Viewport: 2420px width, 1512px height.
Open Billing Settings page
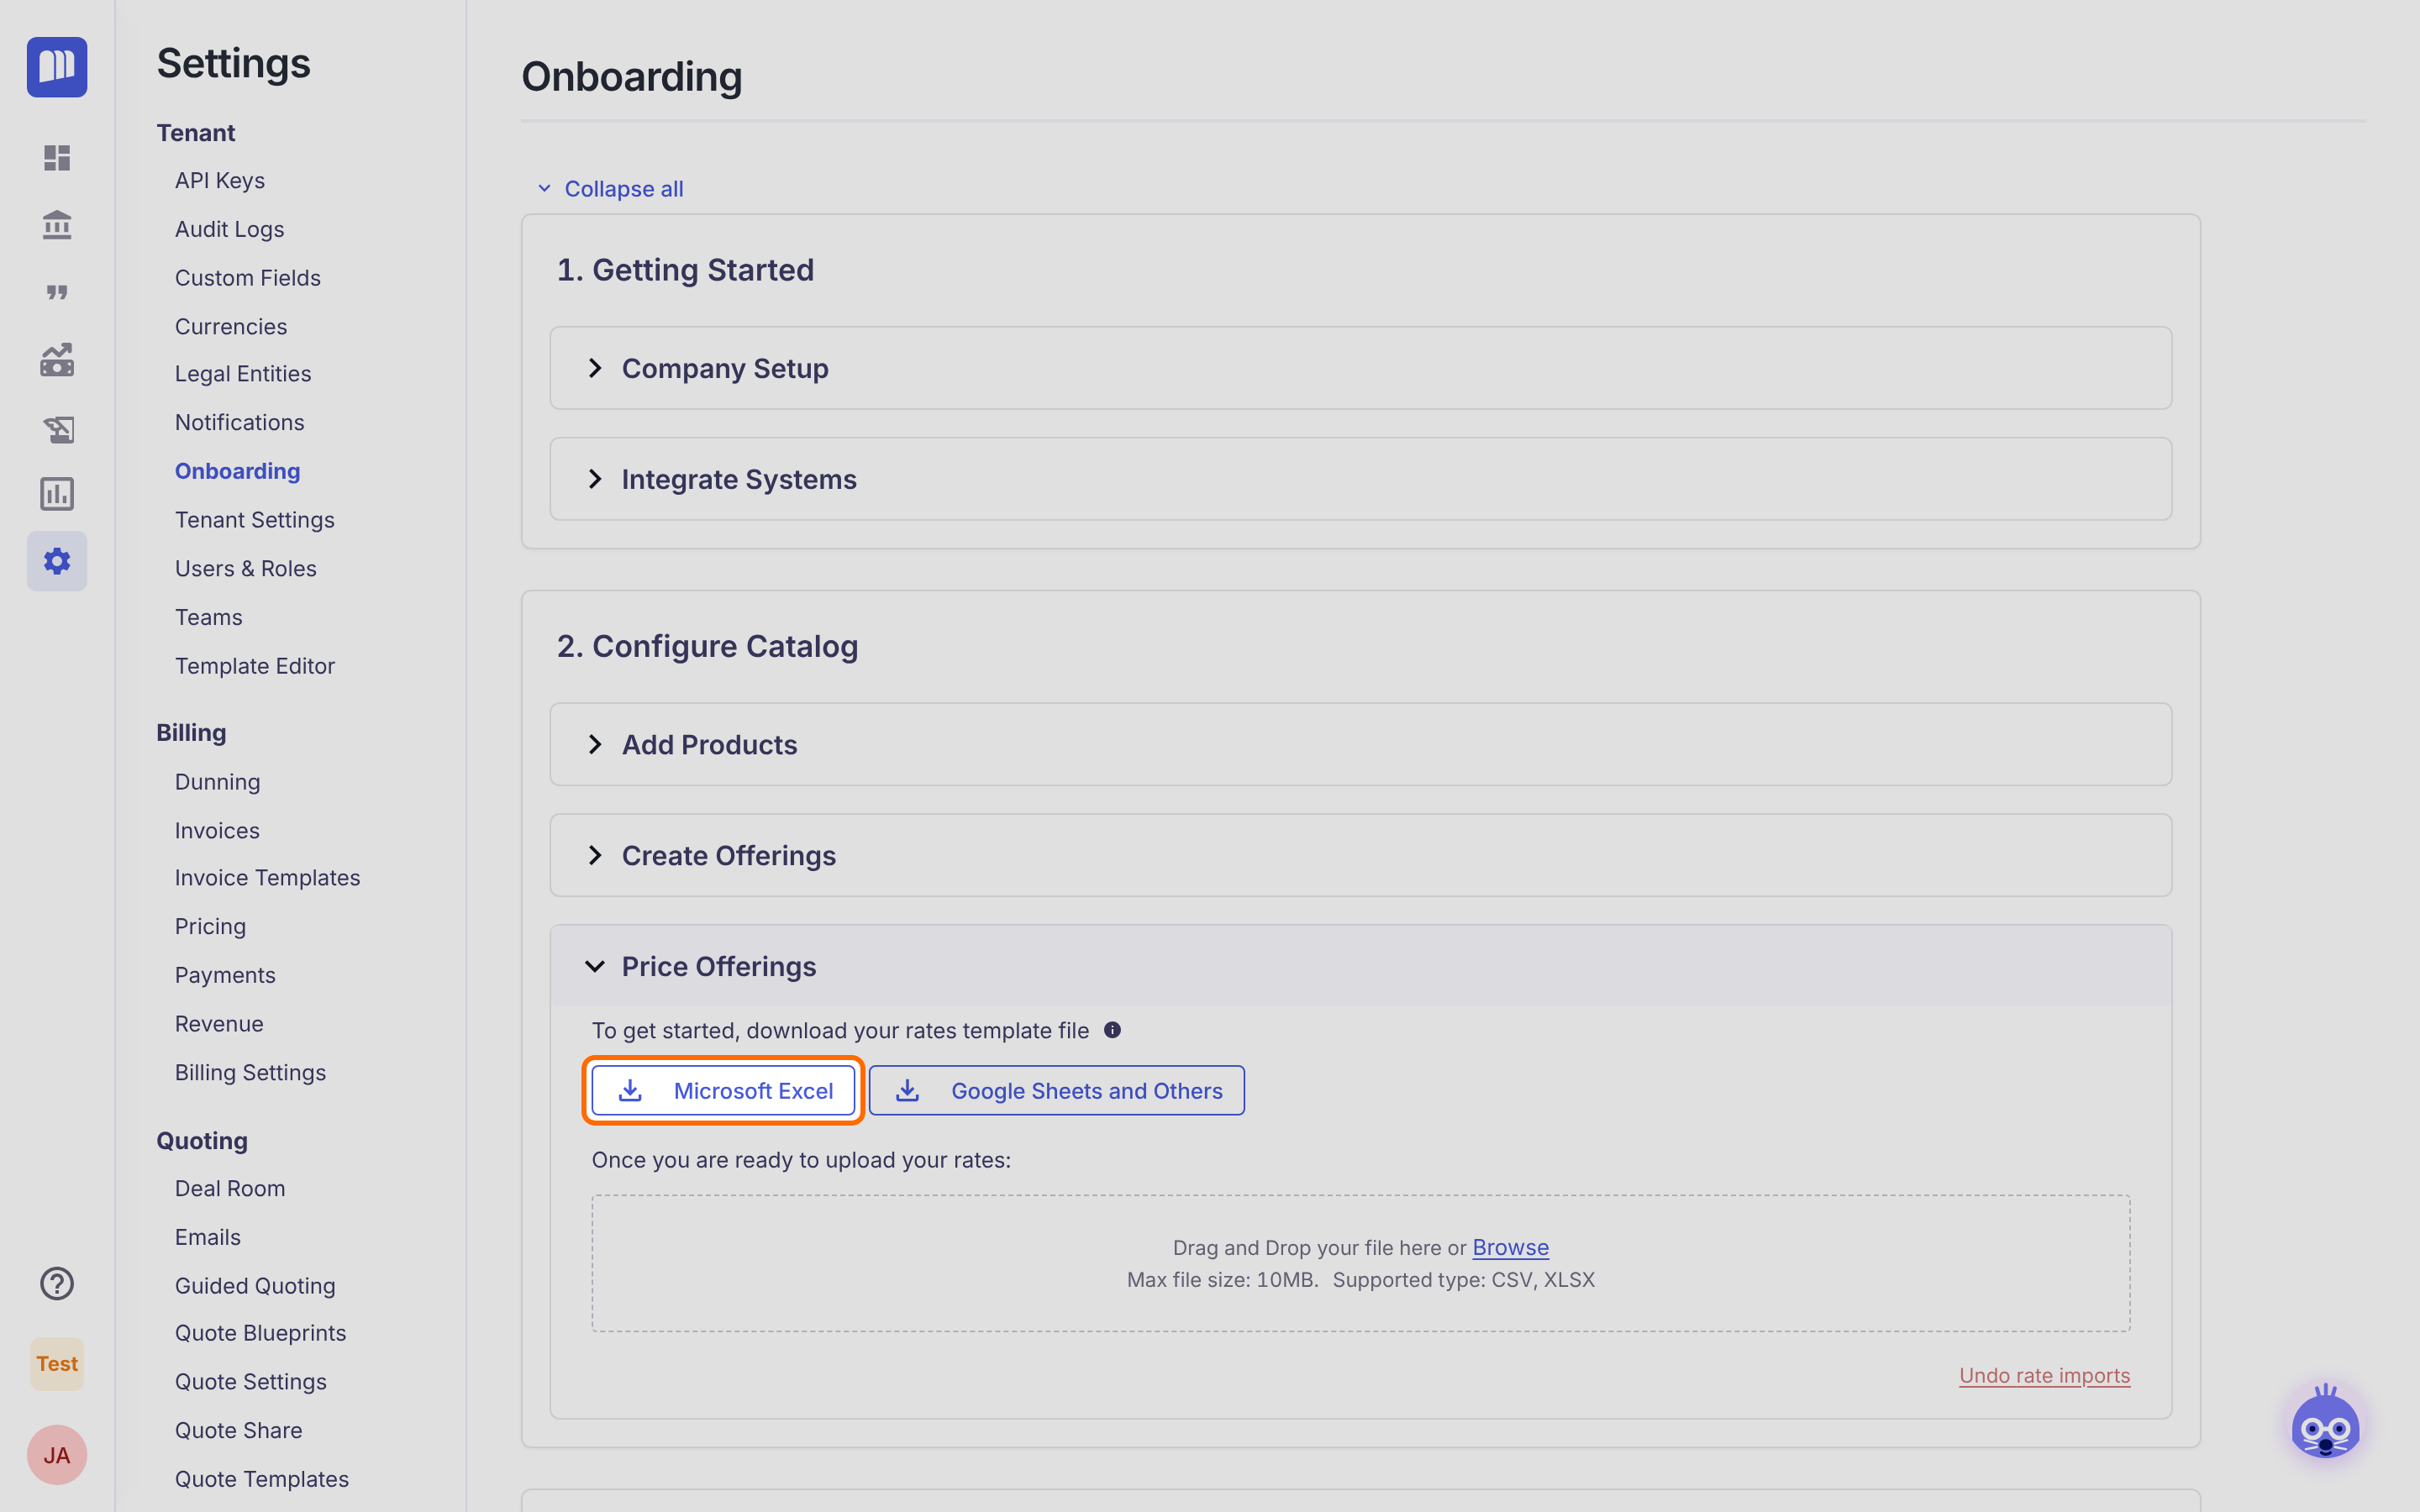click(x=250, y=1073)
